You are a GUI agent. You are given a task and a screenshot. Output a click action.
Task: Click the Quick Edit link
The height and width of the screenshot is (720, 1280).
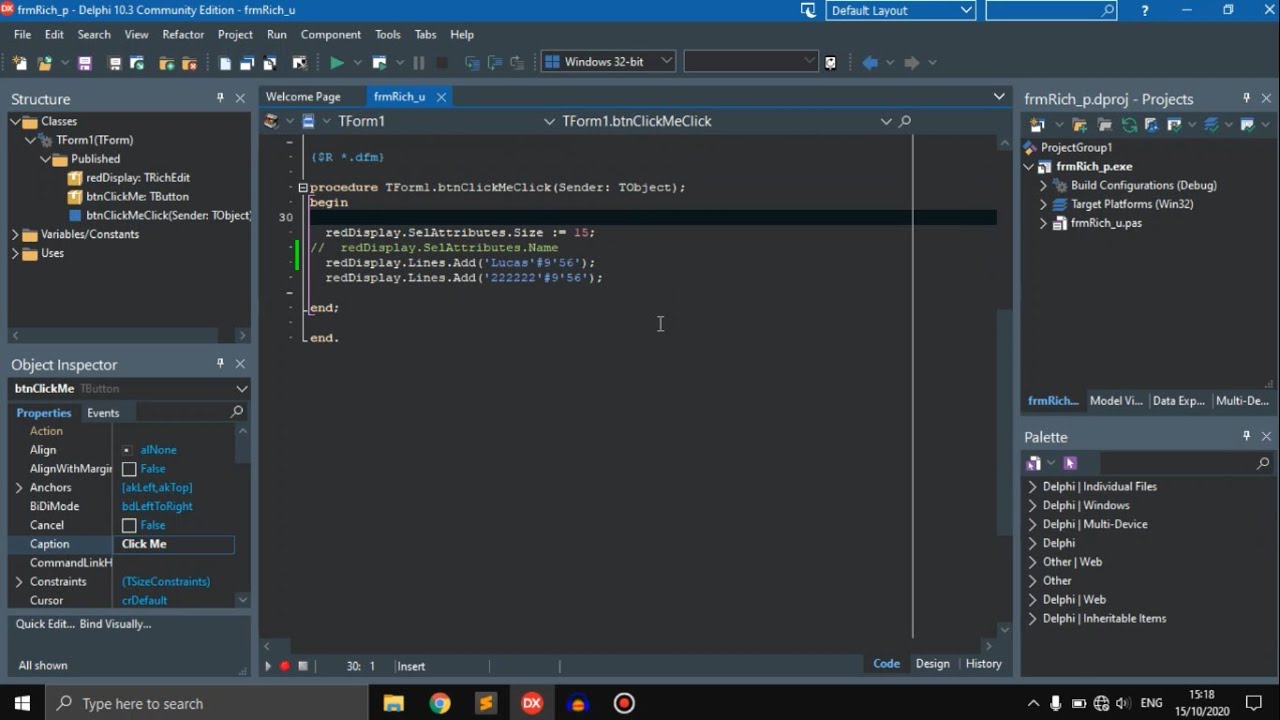[45, 624]
